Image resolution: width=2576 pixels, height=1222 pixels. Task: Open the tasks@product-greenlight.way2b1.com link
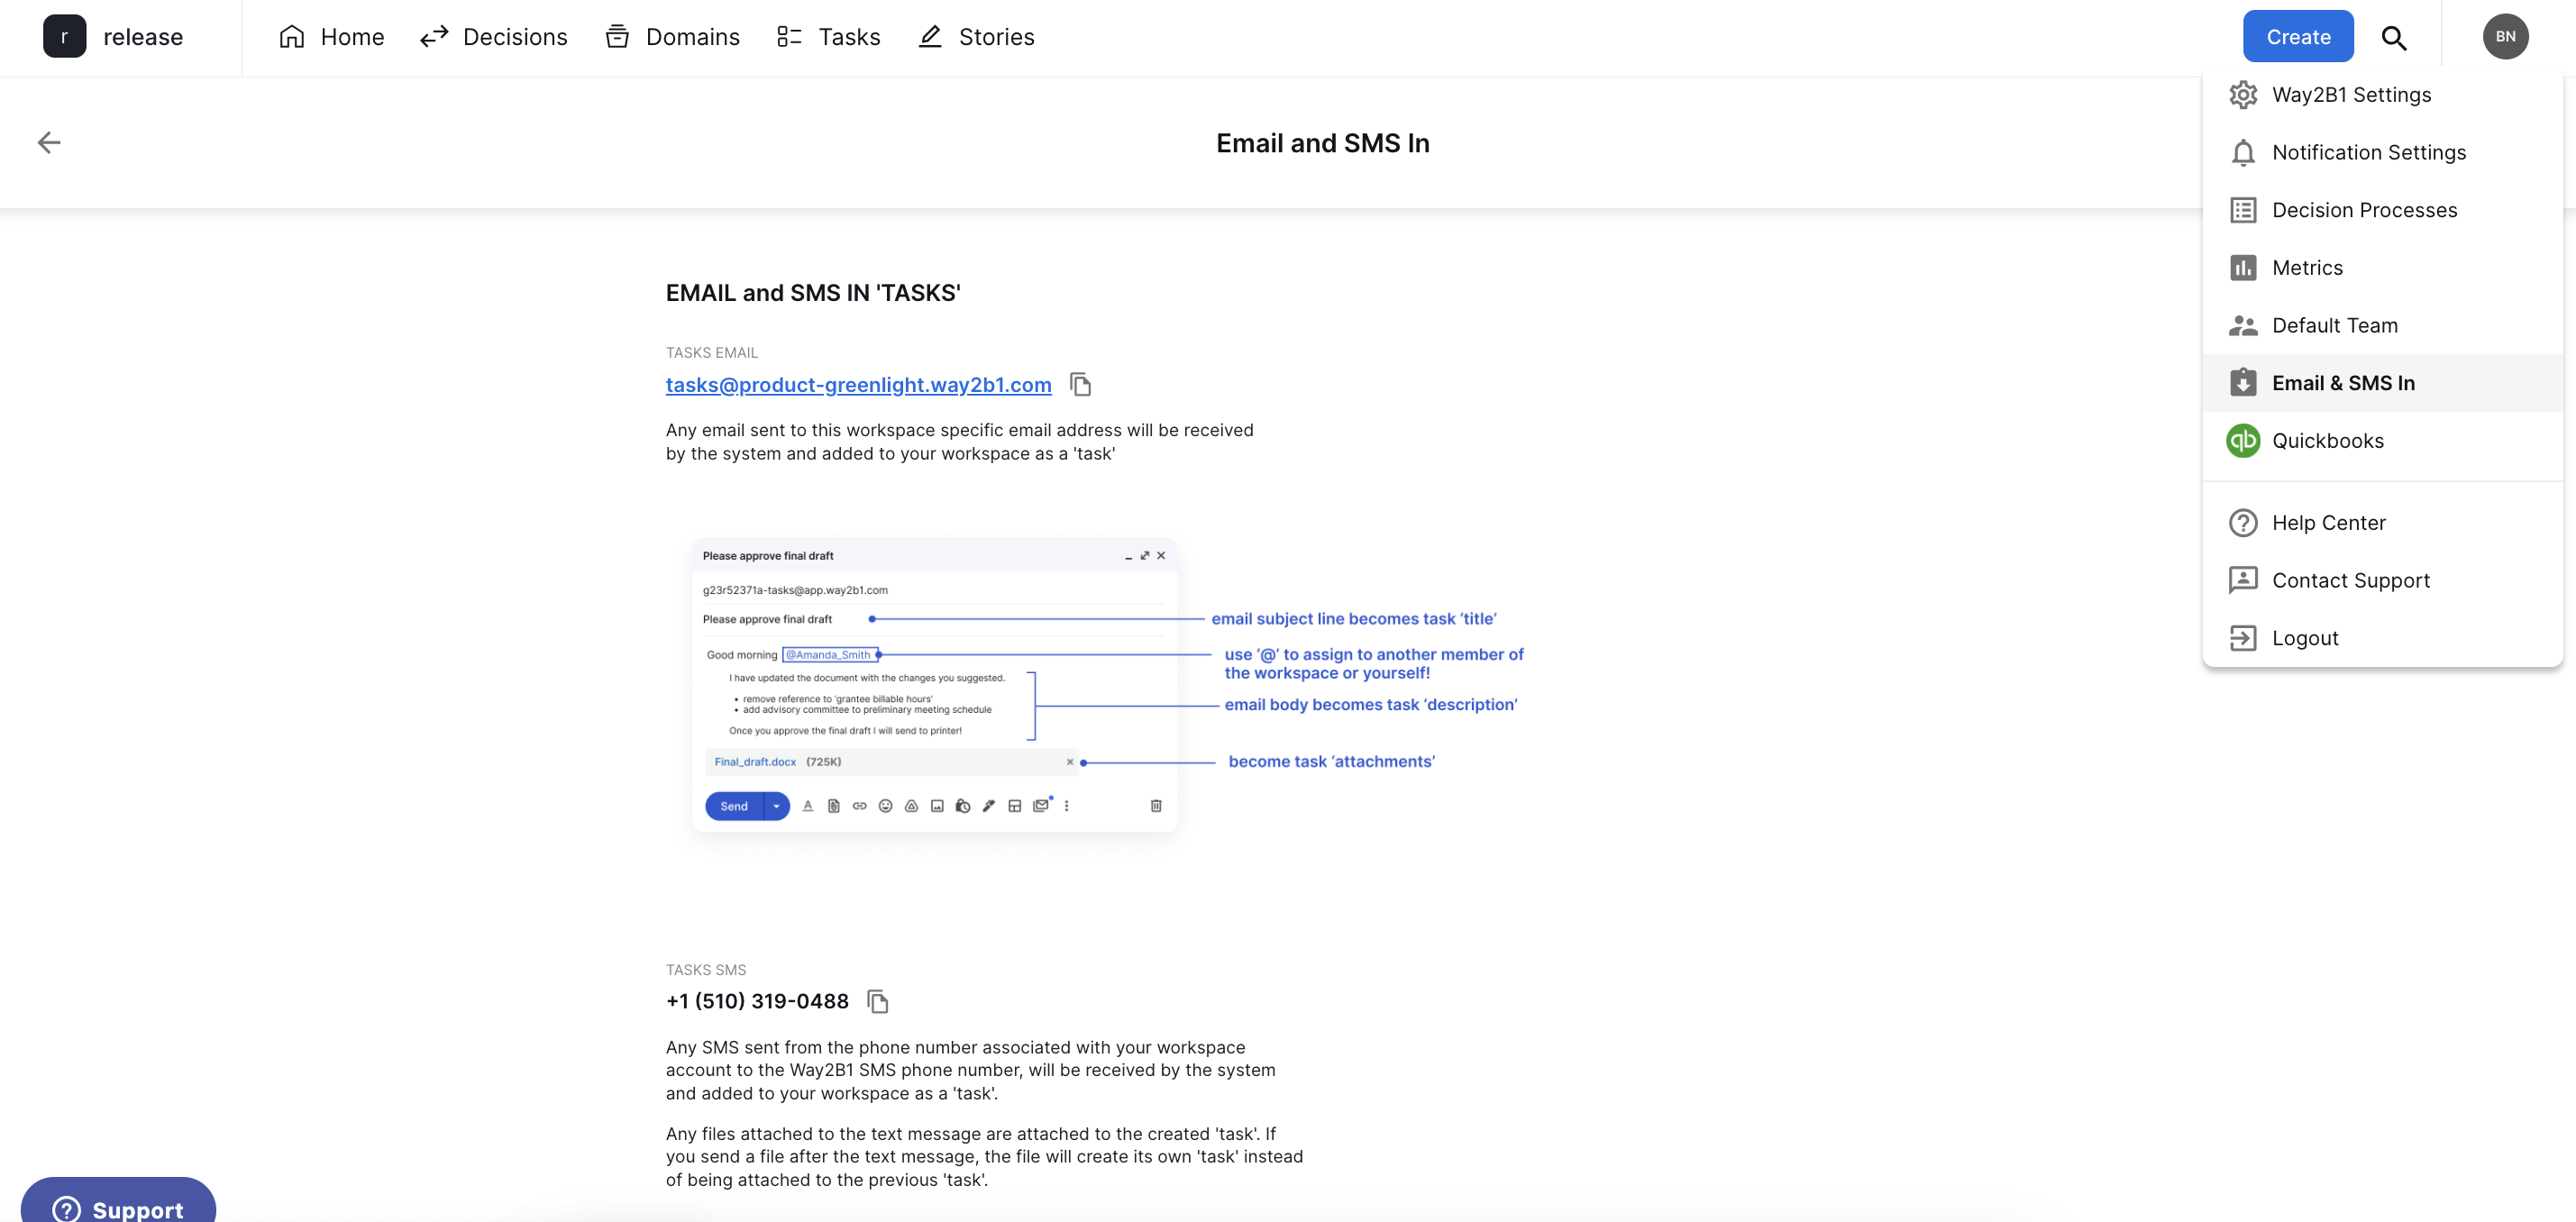[858, 385]
